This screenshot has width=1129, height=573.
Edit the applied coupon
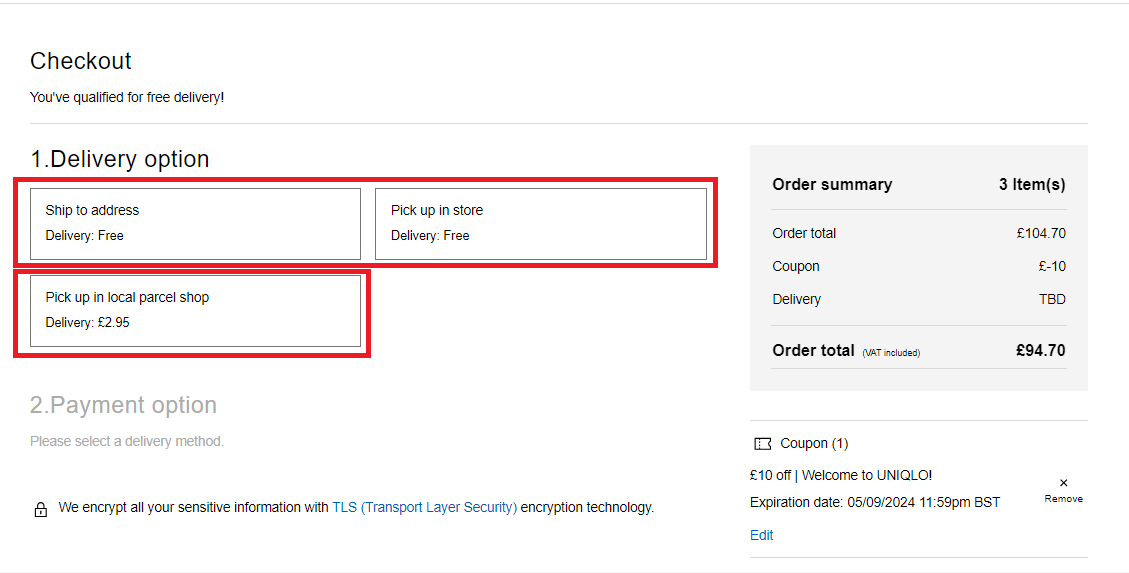point(761,535)
